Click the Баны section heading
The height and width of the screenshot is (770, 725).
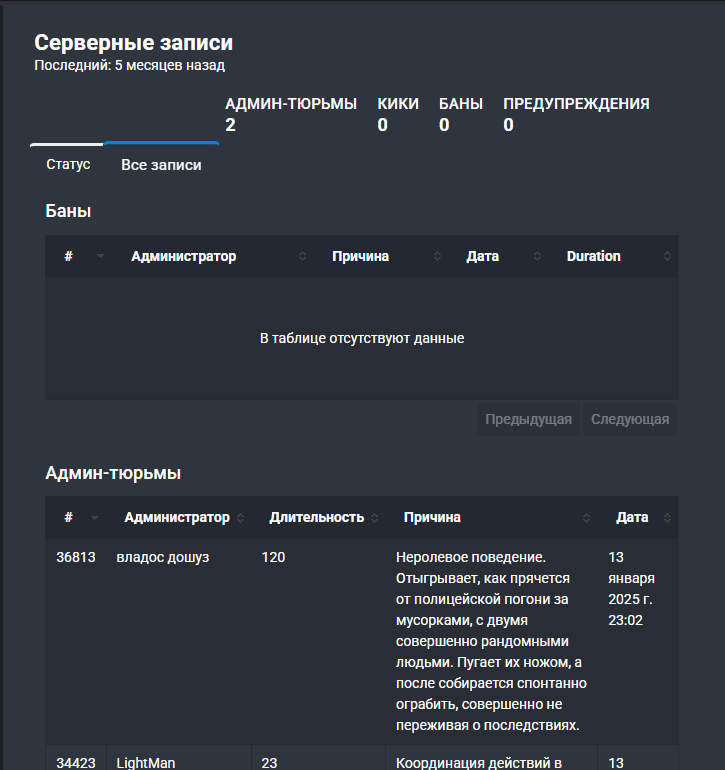pos(68,211)
